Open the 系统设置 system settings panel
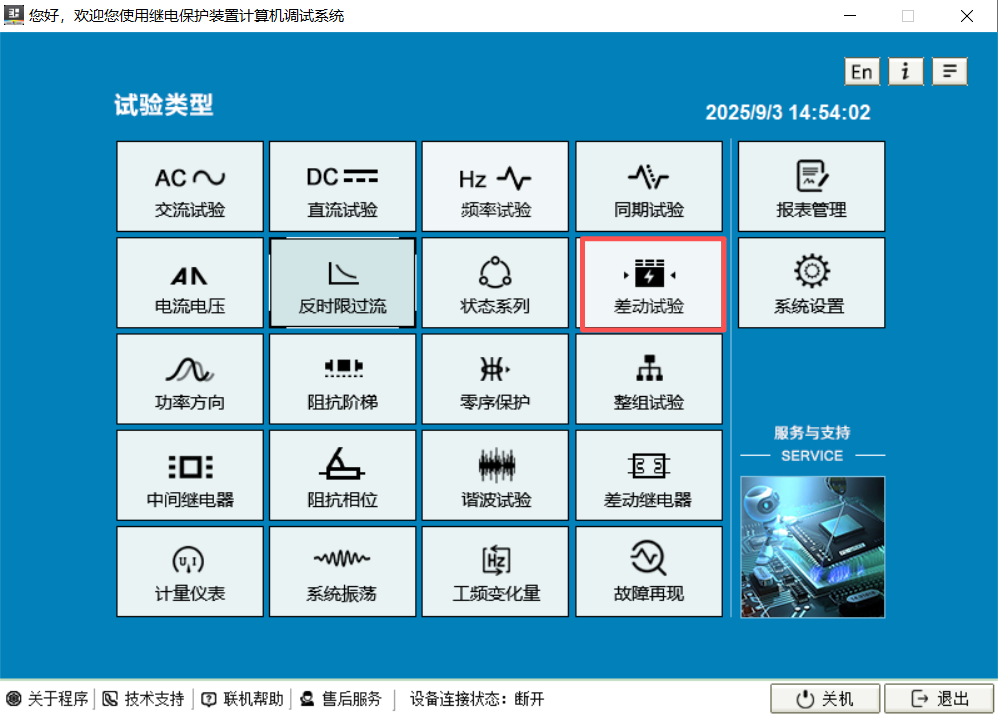 811,282
